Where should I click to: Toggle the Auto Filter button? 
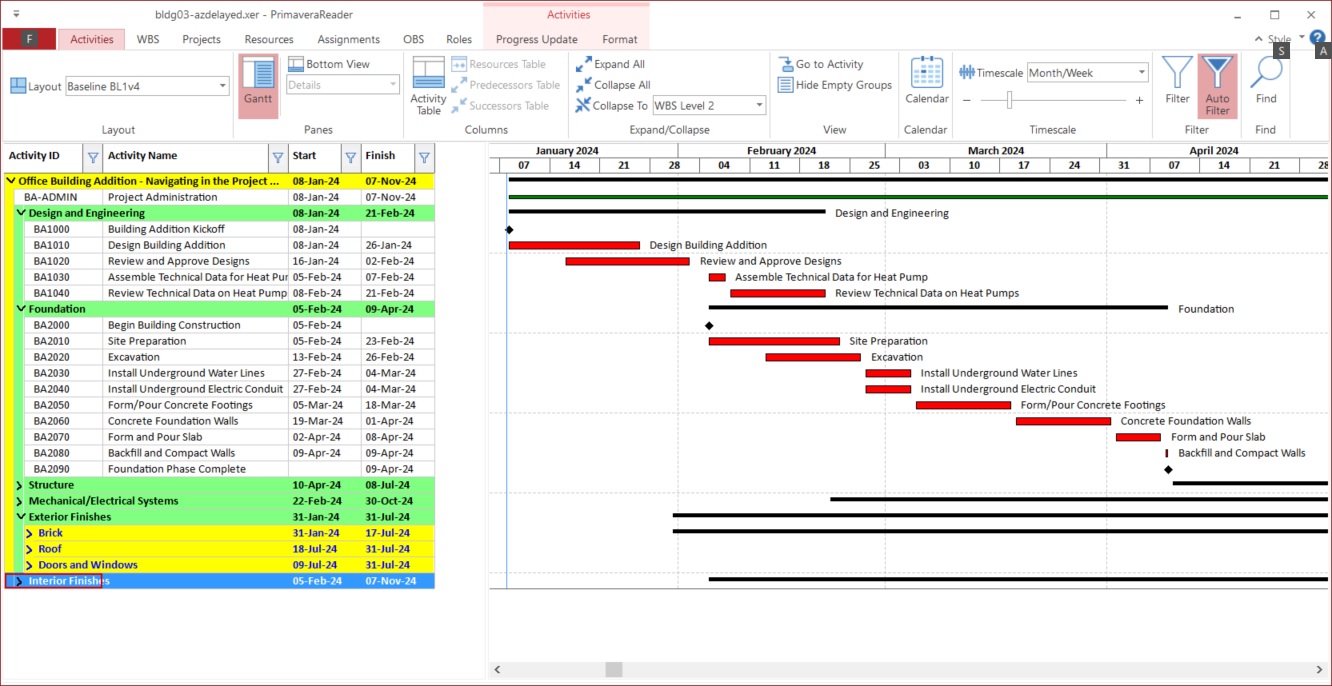(1217, 84)
